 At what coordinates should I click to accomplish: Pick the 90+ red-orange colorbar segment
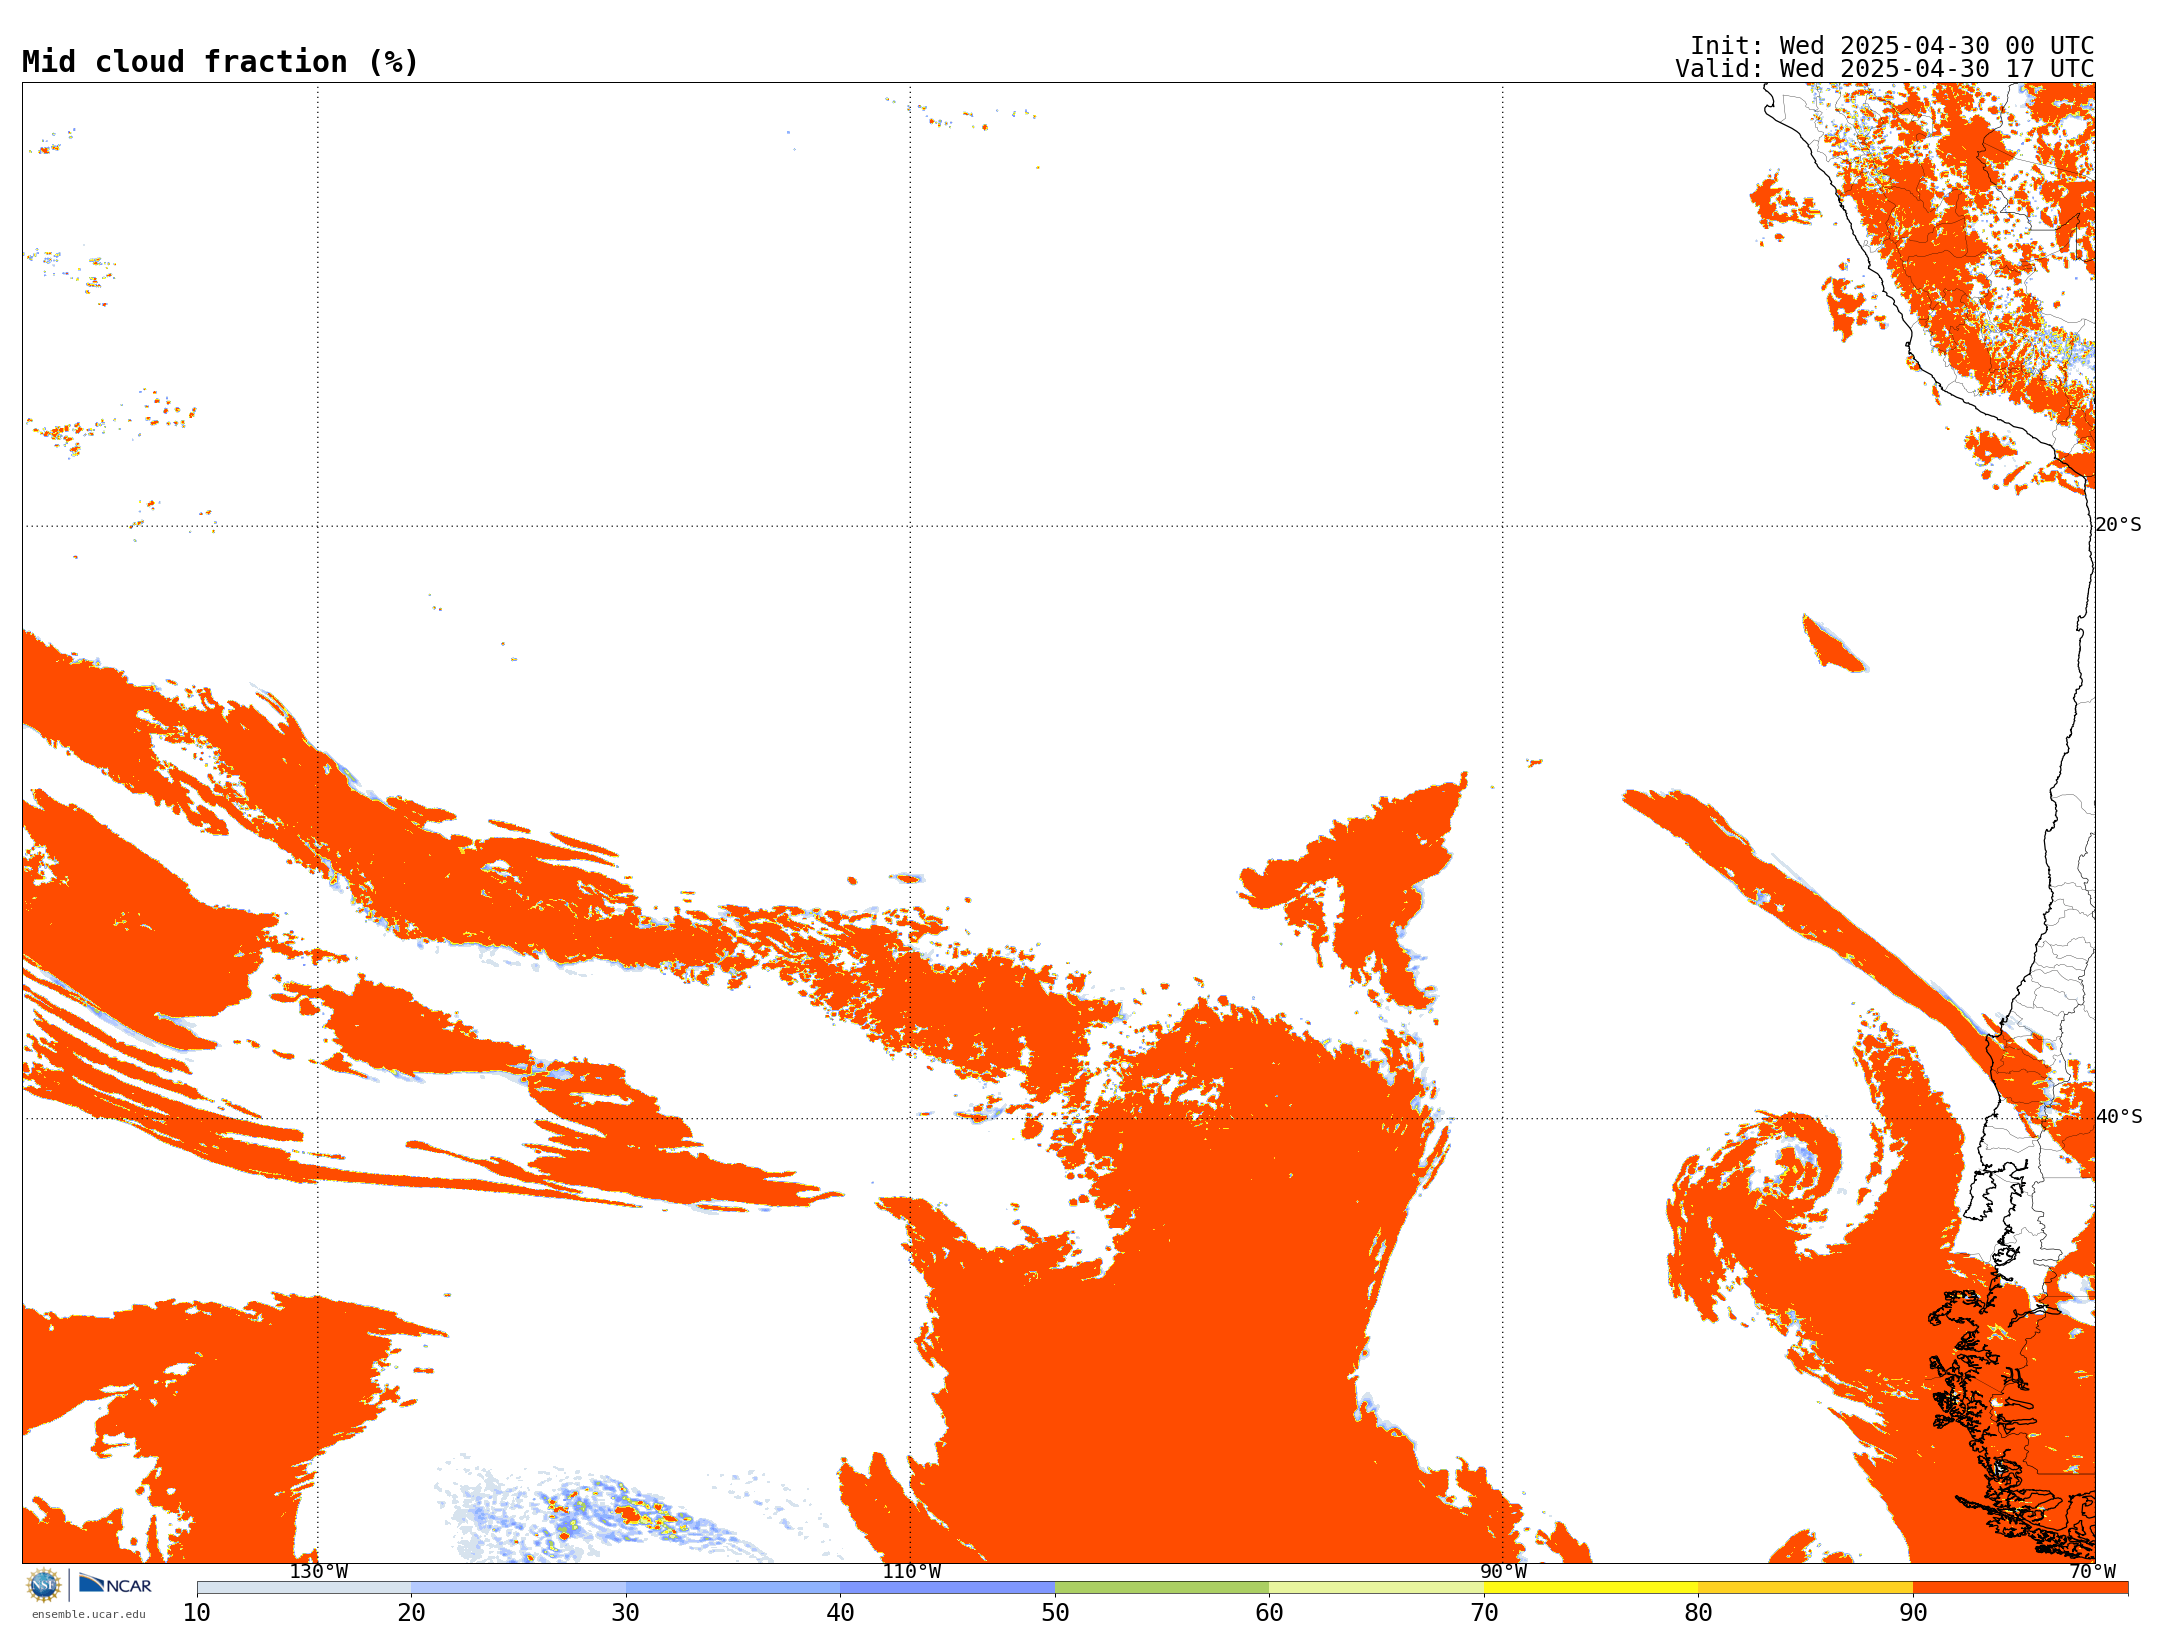point(2020,1588)
